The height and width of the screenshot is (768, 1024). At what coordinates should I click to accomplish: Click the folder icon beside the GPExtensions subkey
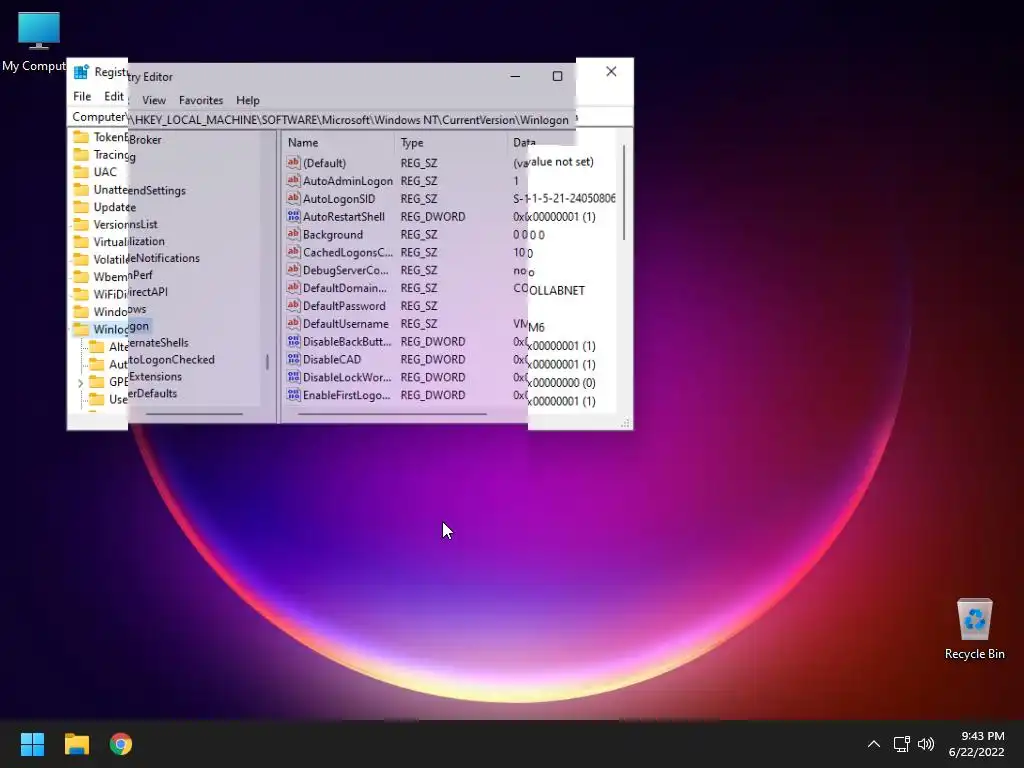tap(97, 381)
